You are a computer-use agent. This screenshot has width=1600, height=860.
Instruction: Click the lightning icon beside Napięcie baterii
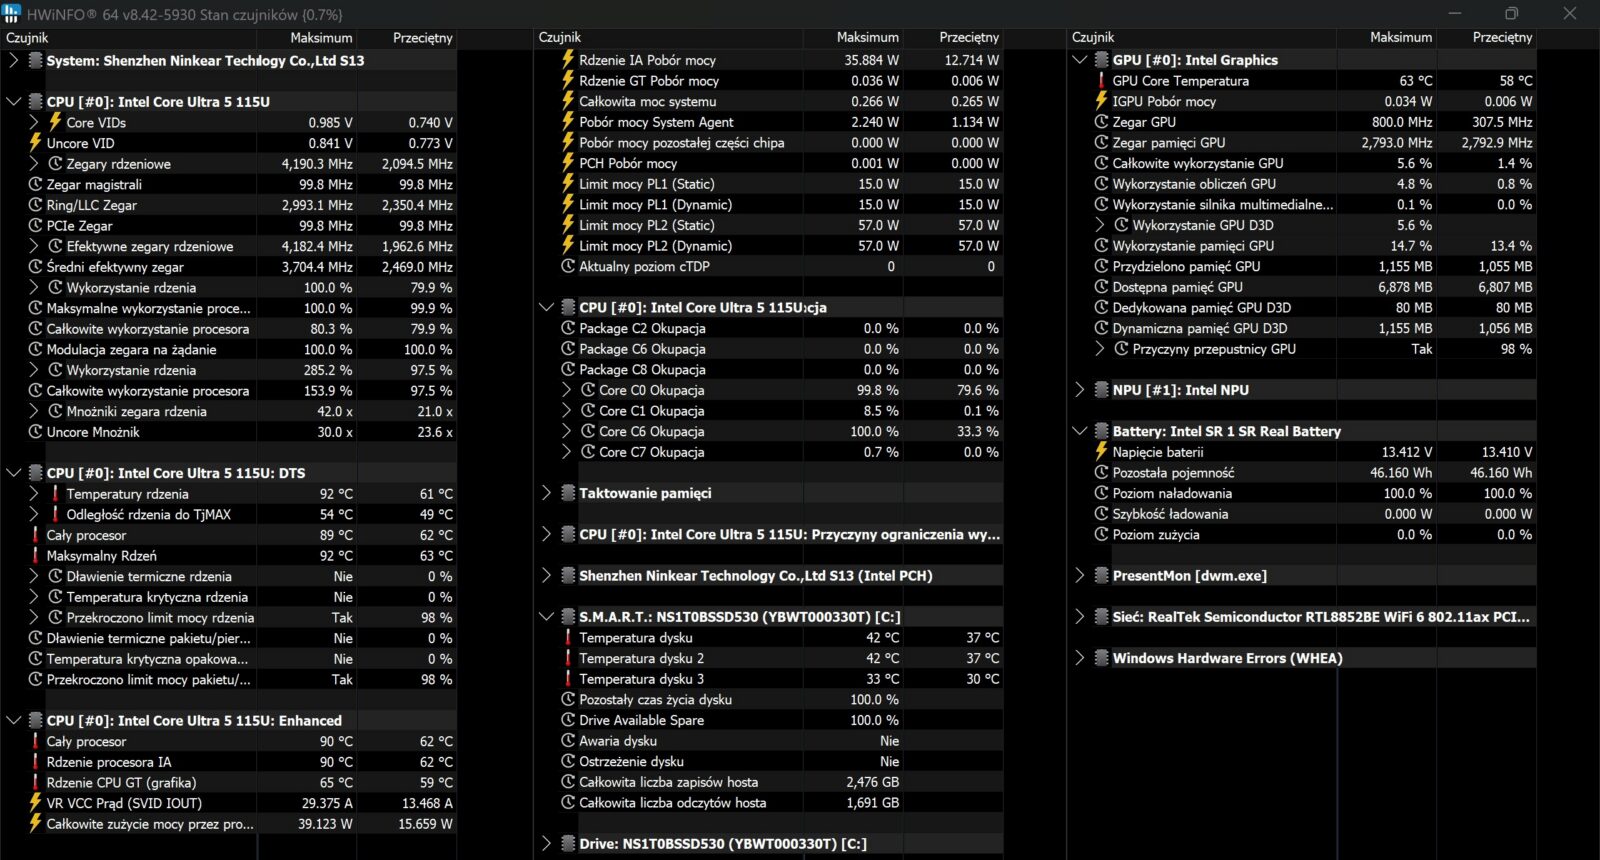[x=1101, y=452]
